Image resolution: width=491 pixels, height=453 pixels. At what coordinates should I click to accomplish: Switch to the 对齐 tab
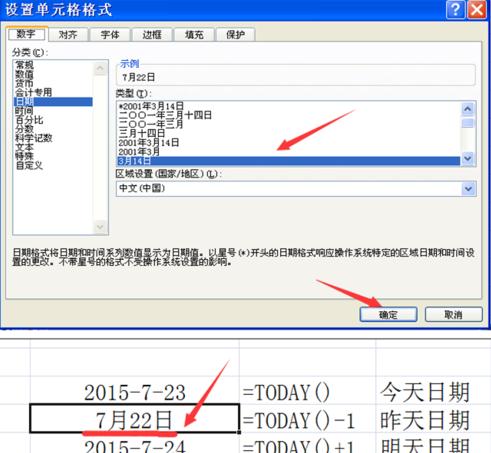coord(68,34)
